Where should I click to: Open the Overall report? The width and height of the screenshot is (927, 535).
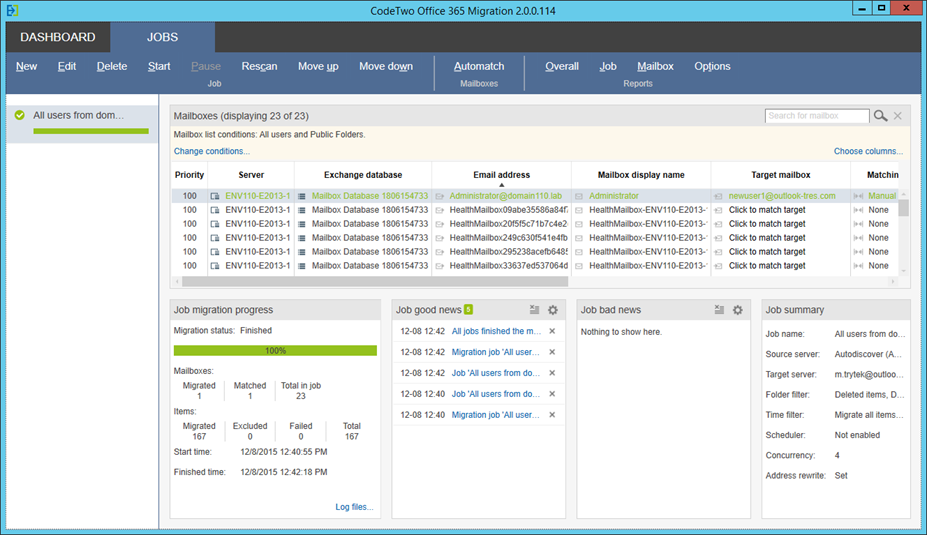[x=562, y=66]
